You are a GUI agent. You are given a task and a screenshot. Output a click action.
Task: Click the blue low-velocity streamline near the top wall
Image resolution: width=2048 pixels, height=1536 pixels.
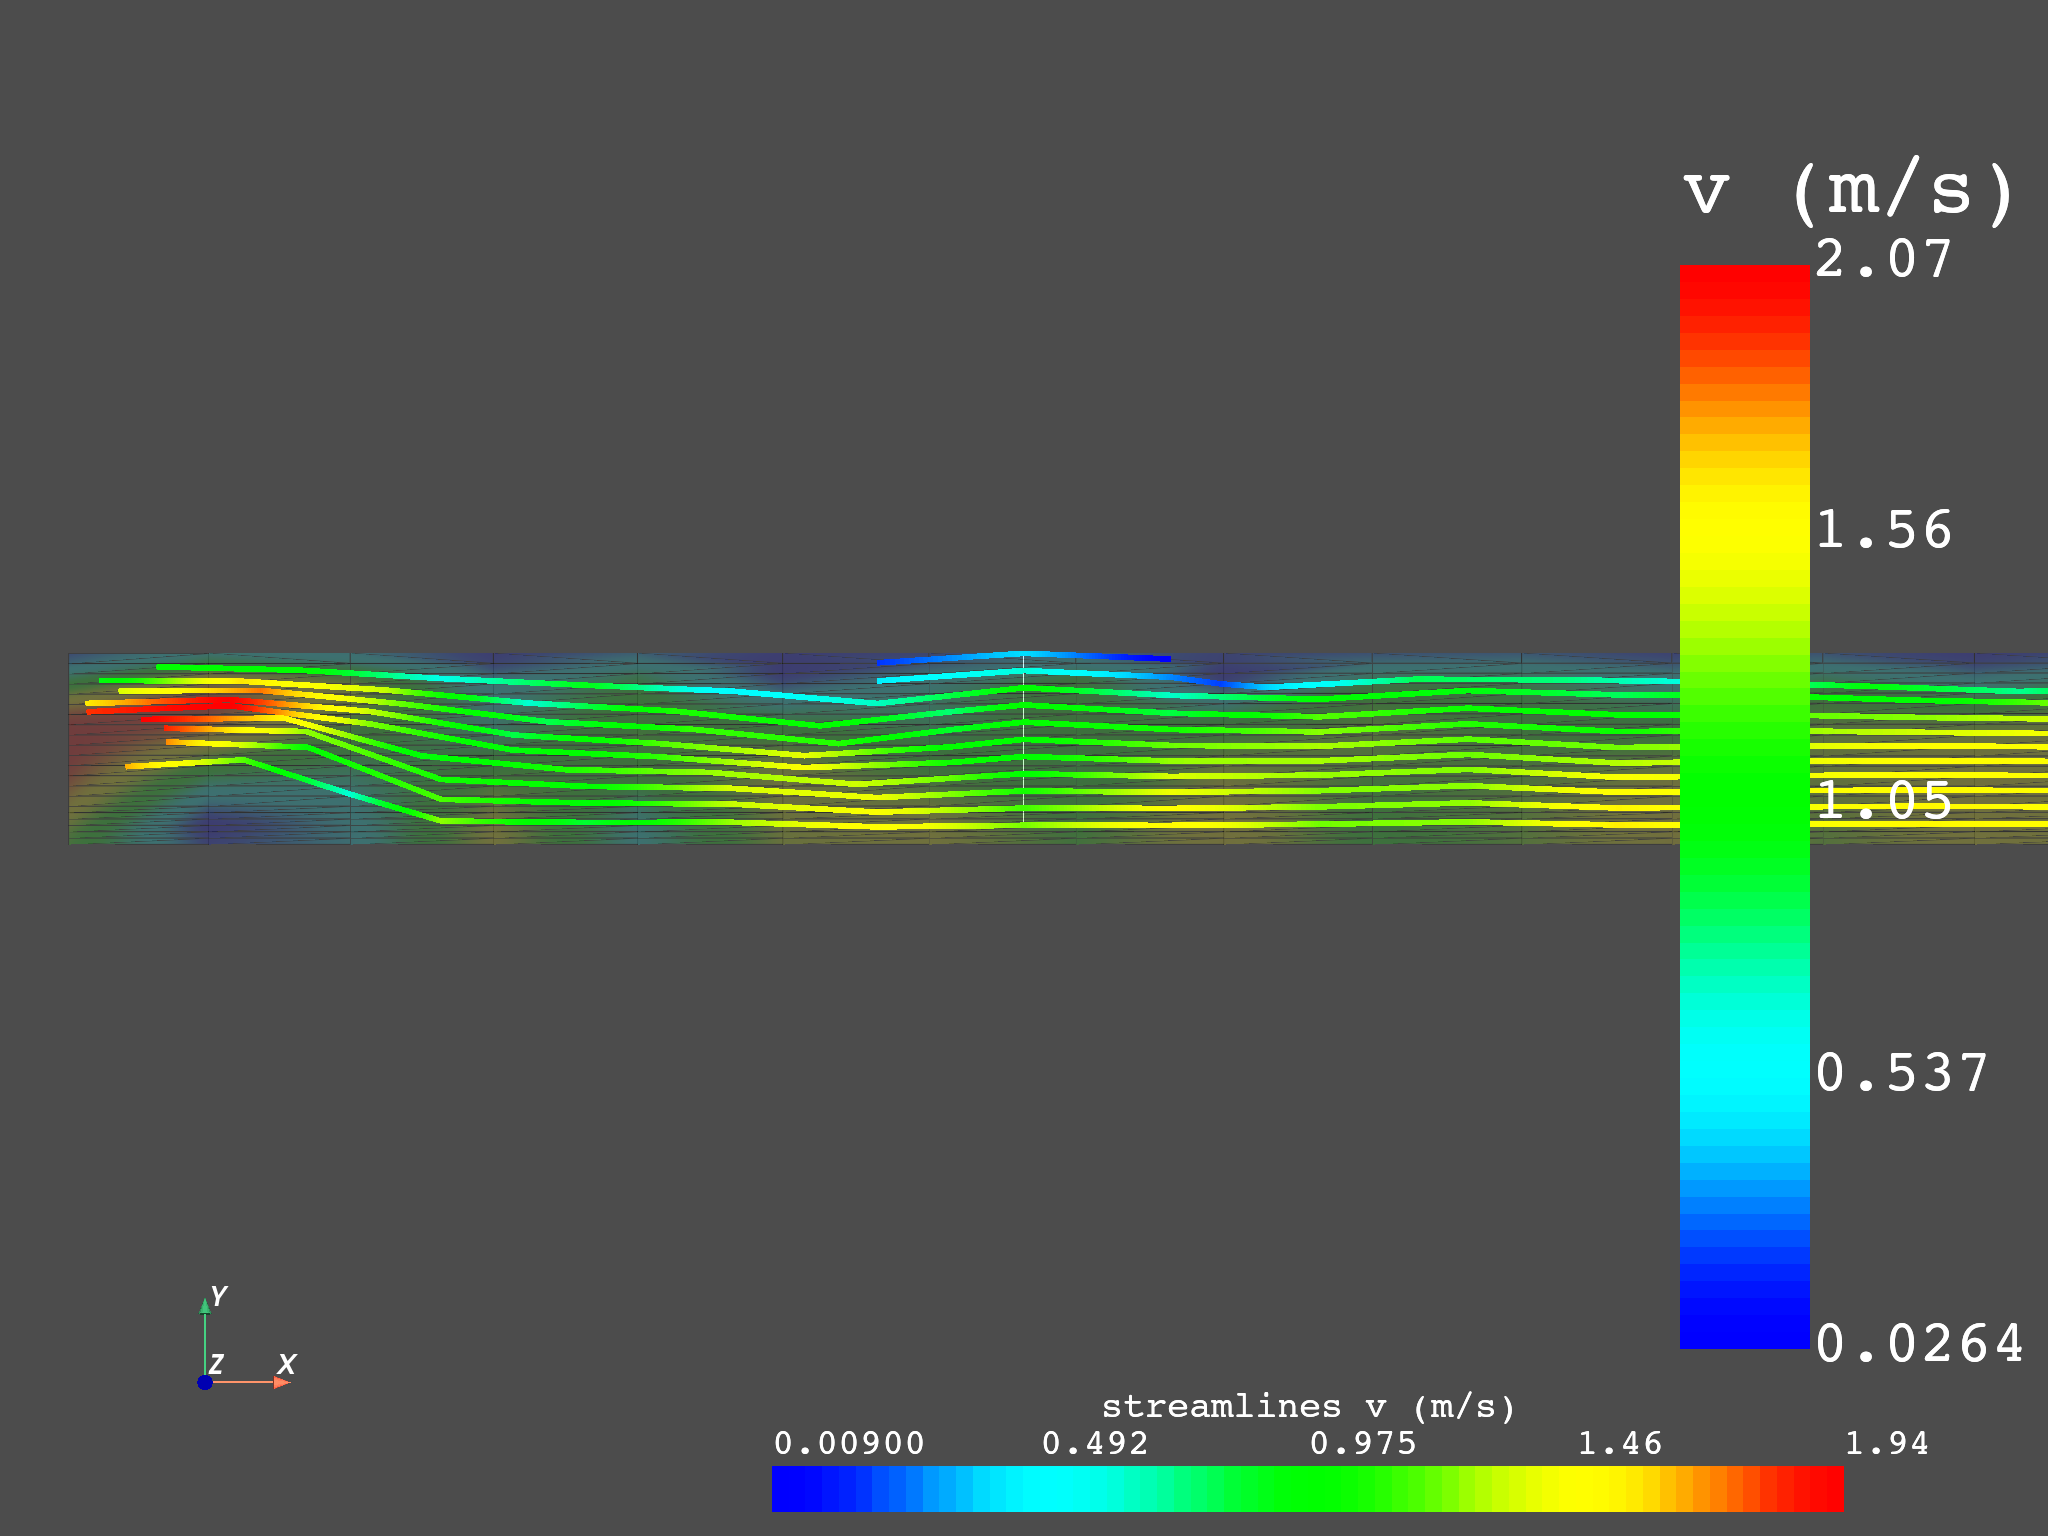1023,657
